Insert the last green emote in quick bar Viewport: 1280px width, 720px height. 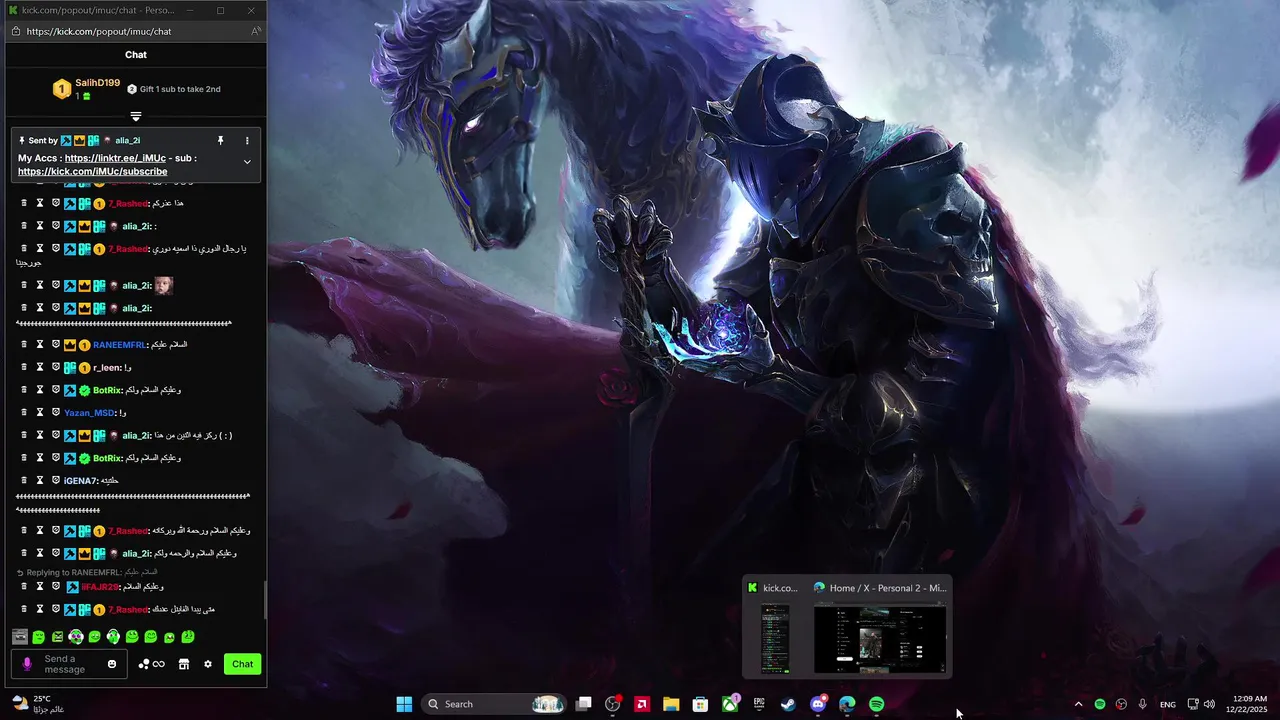(x=188, y=637)
